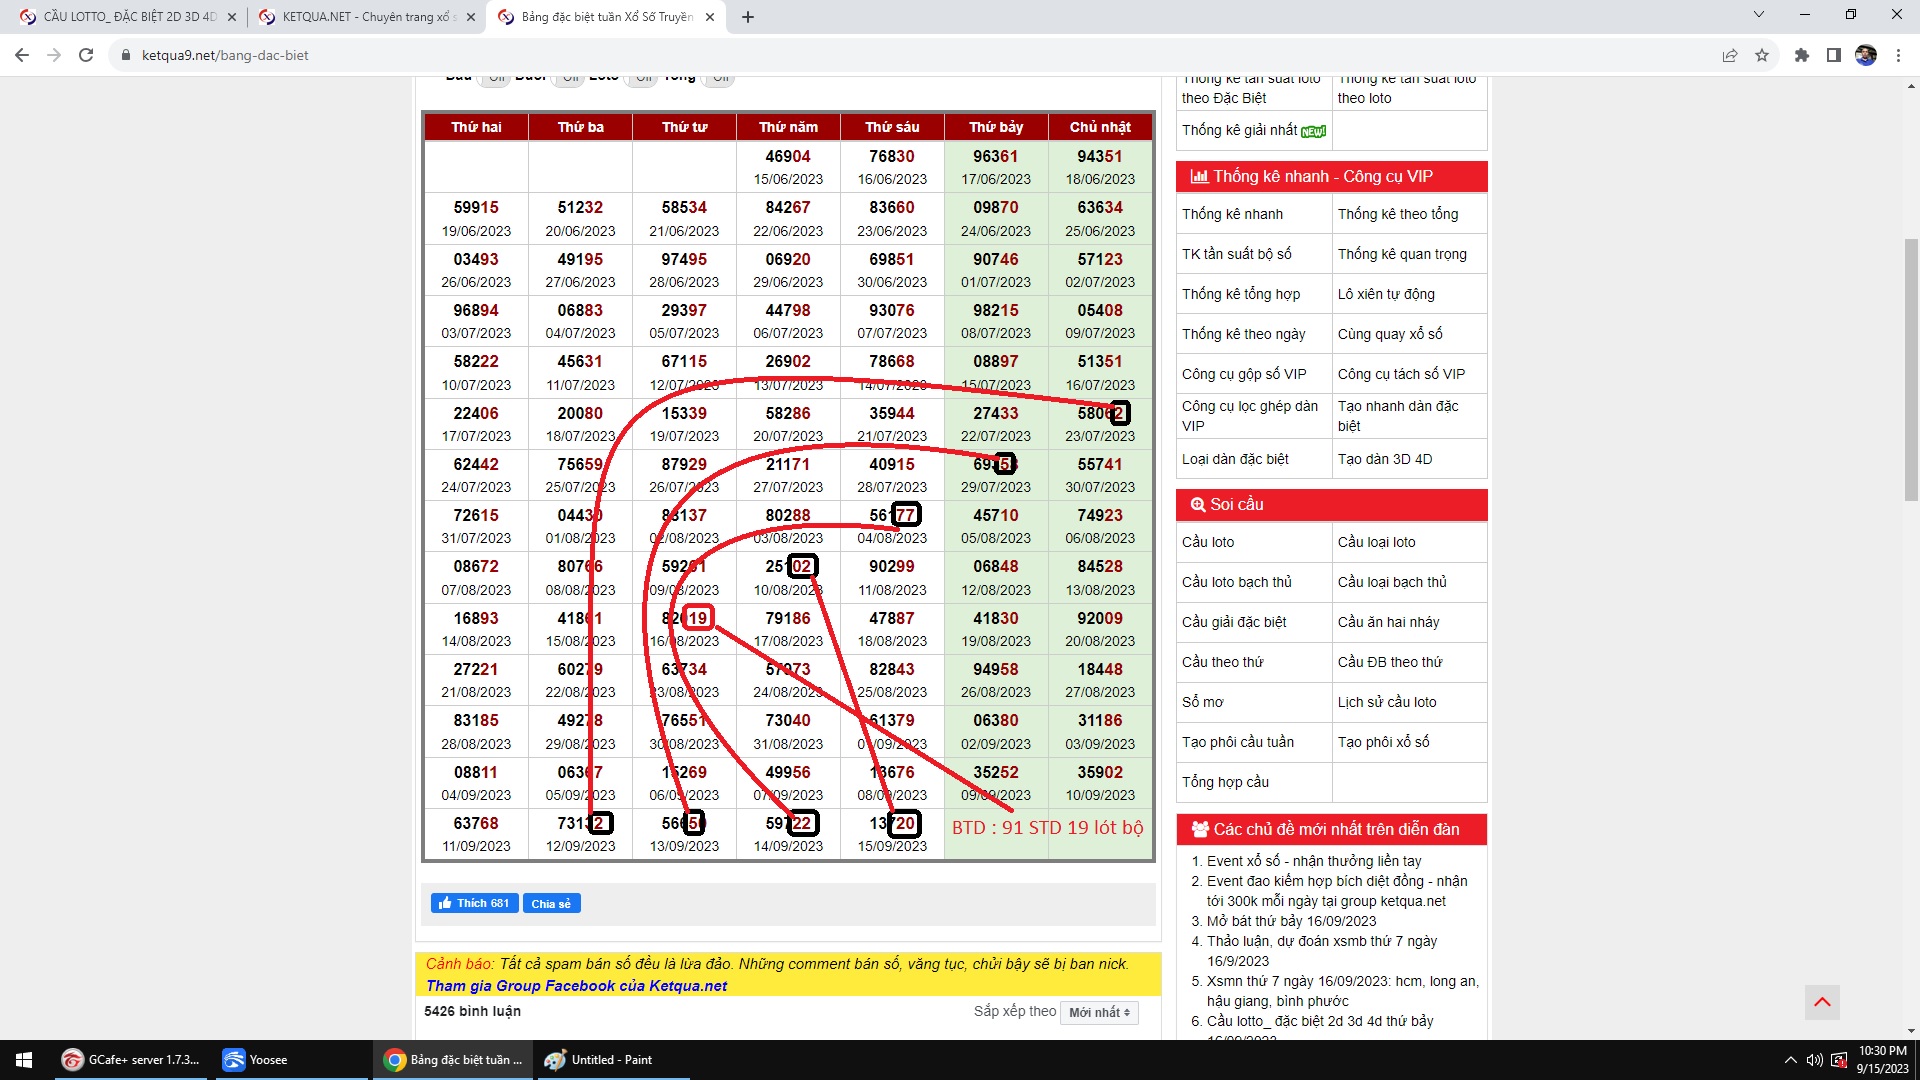Image resolution: width=1920 pixels, height=1080 pixels.
Task: Open Mở bát thứ bảy 16/09/2023 topic
Action: click(1291, 921)
